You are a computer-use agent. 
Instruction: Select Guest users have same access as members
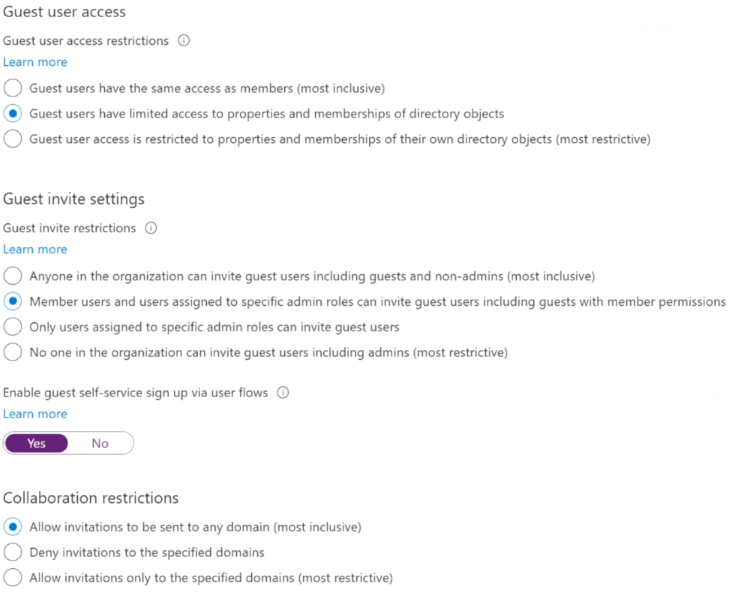coord(13,88)
